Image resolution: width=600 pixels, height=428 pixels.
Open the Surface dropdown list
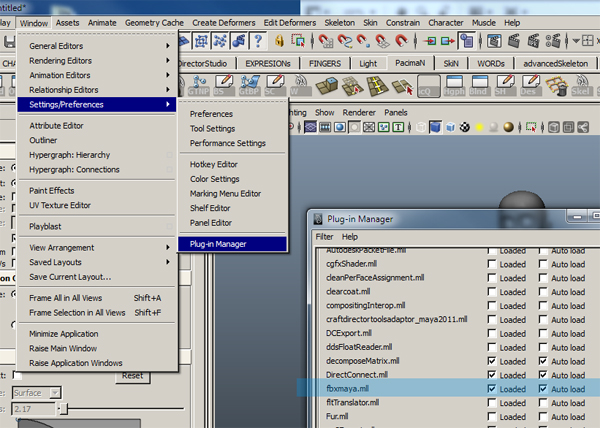[x=37, y=392]
